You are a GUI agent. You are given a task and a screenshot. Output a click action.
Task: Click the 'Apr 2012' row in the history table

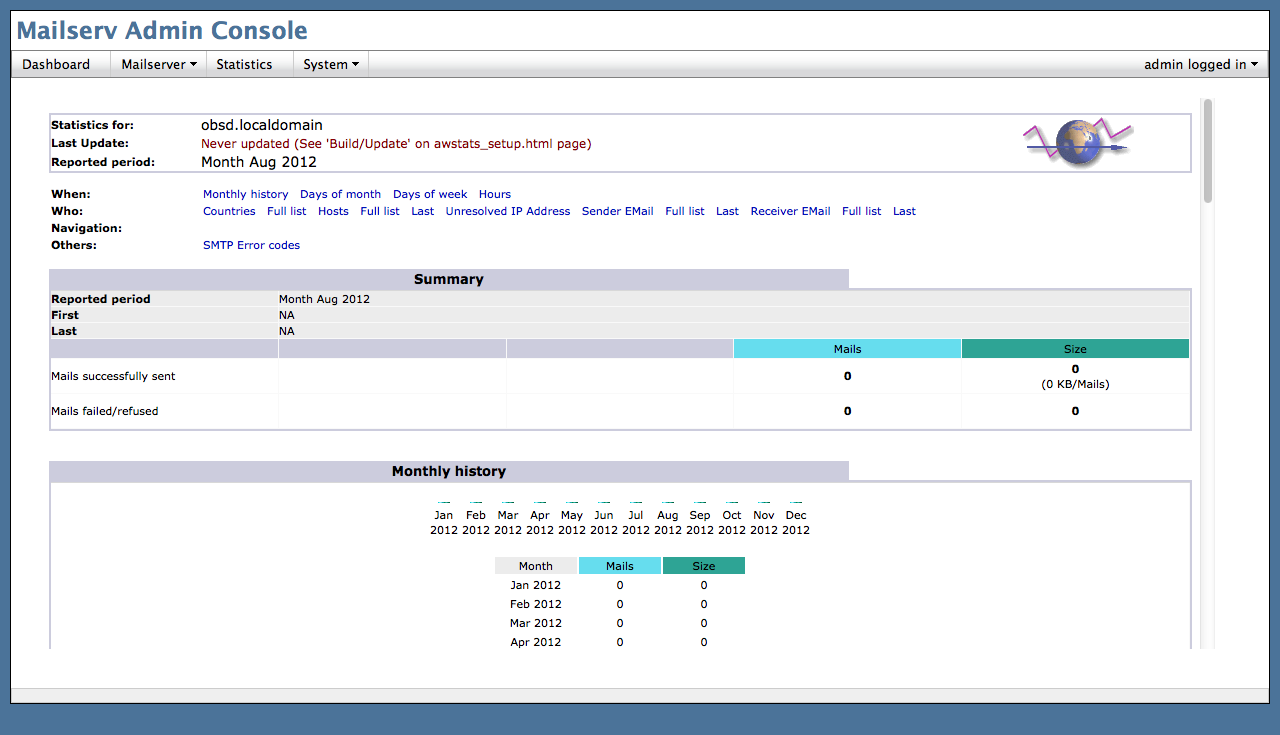[x=620, y=642]
